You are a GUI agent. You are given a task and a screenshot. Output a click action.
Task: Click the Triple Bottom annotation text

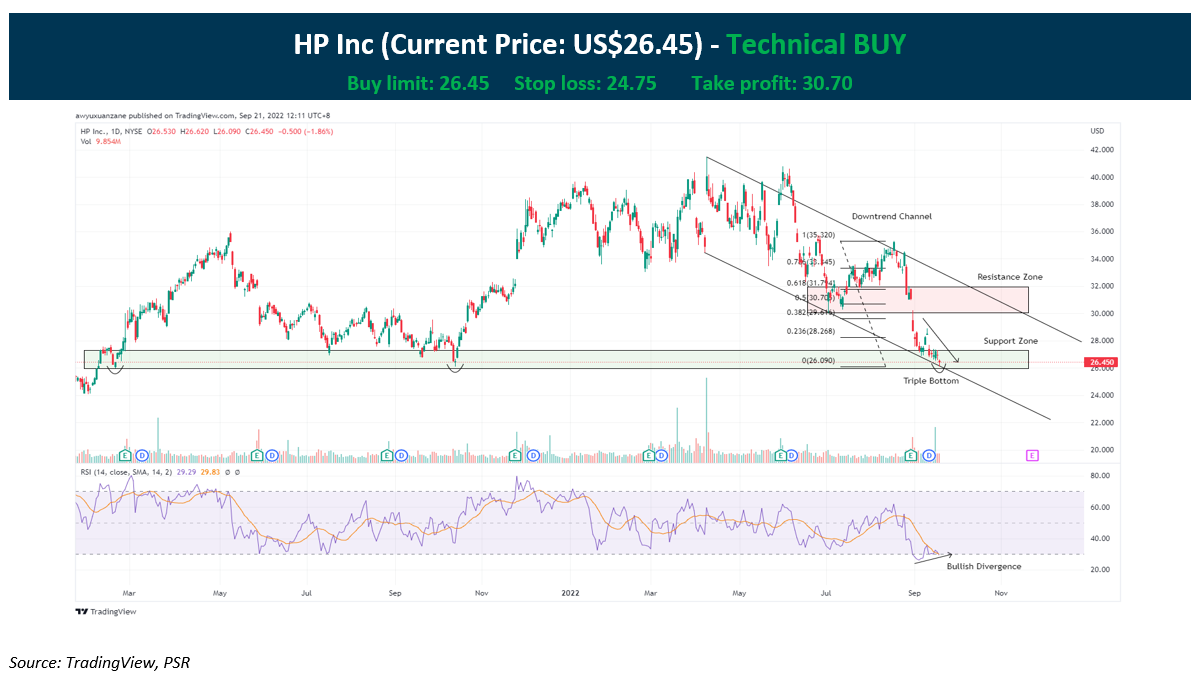click(x=931, y=381)
